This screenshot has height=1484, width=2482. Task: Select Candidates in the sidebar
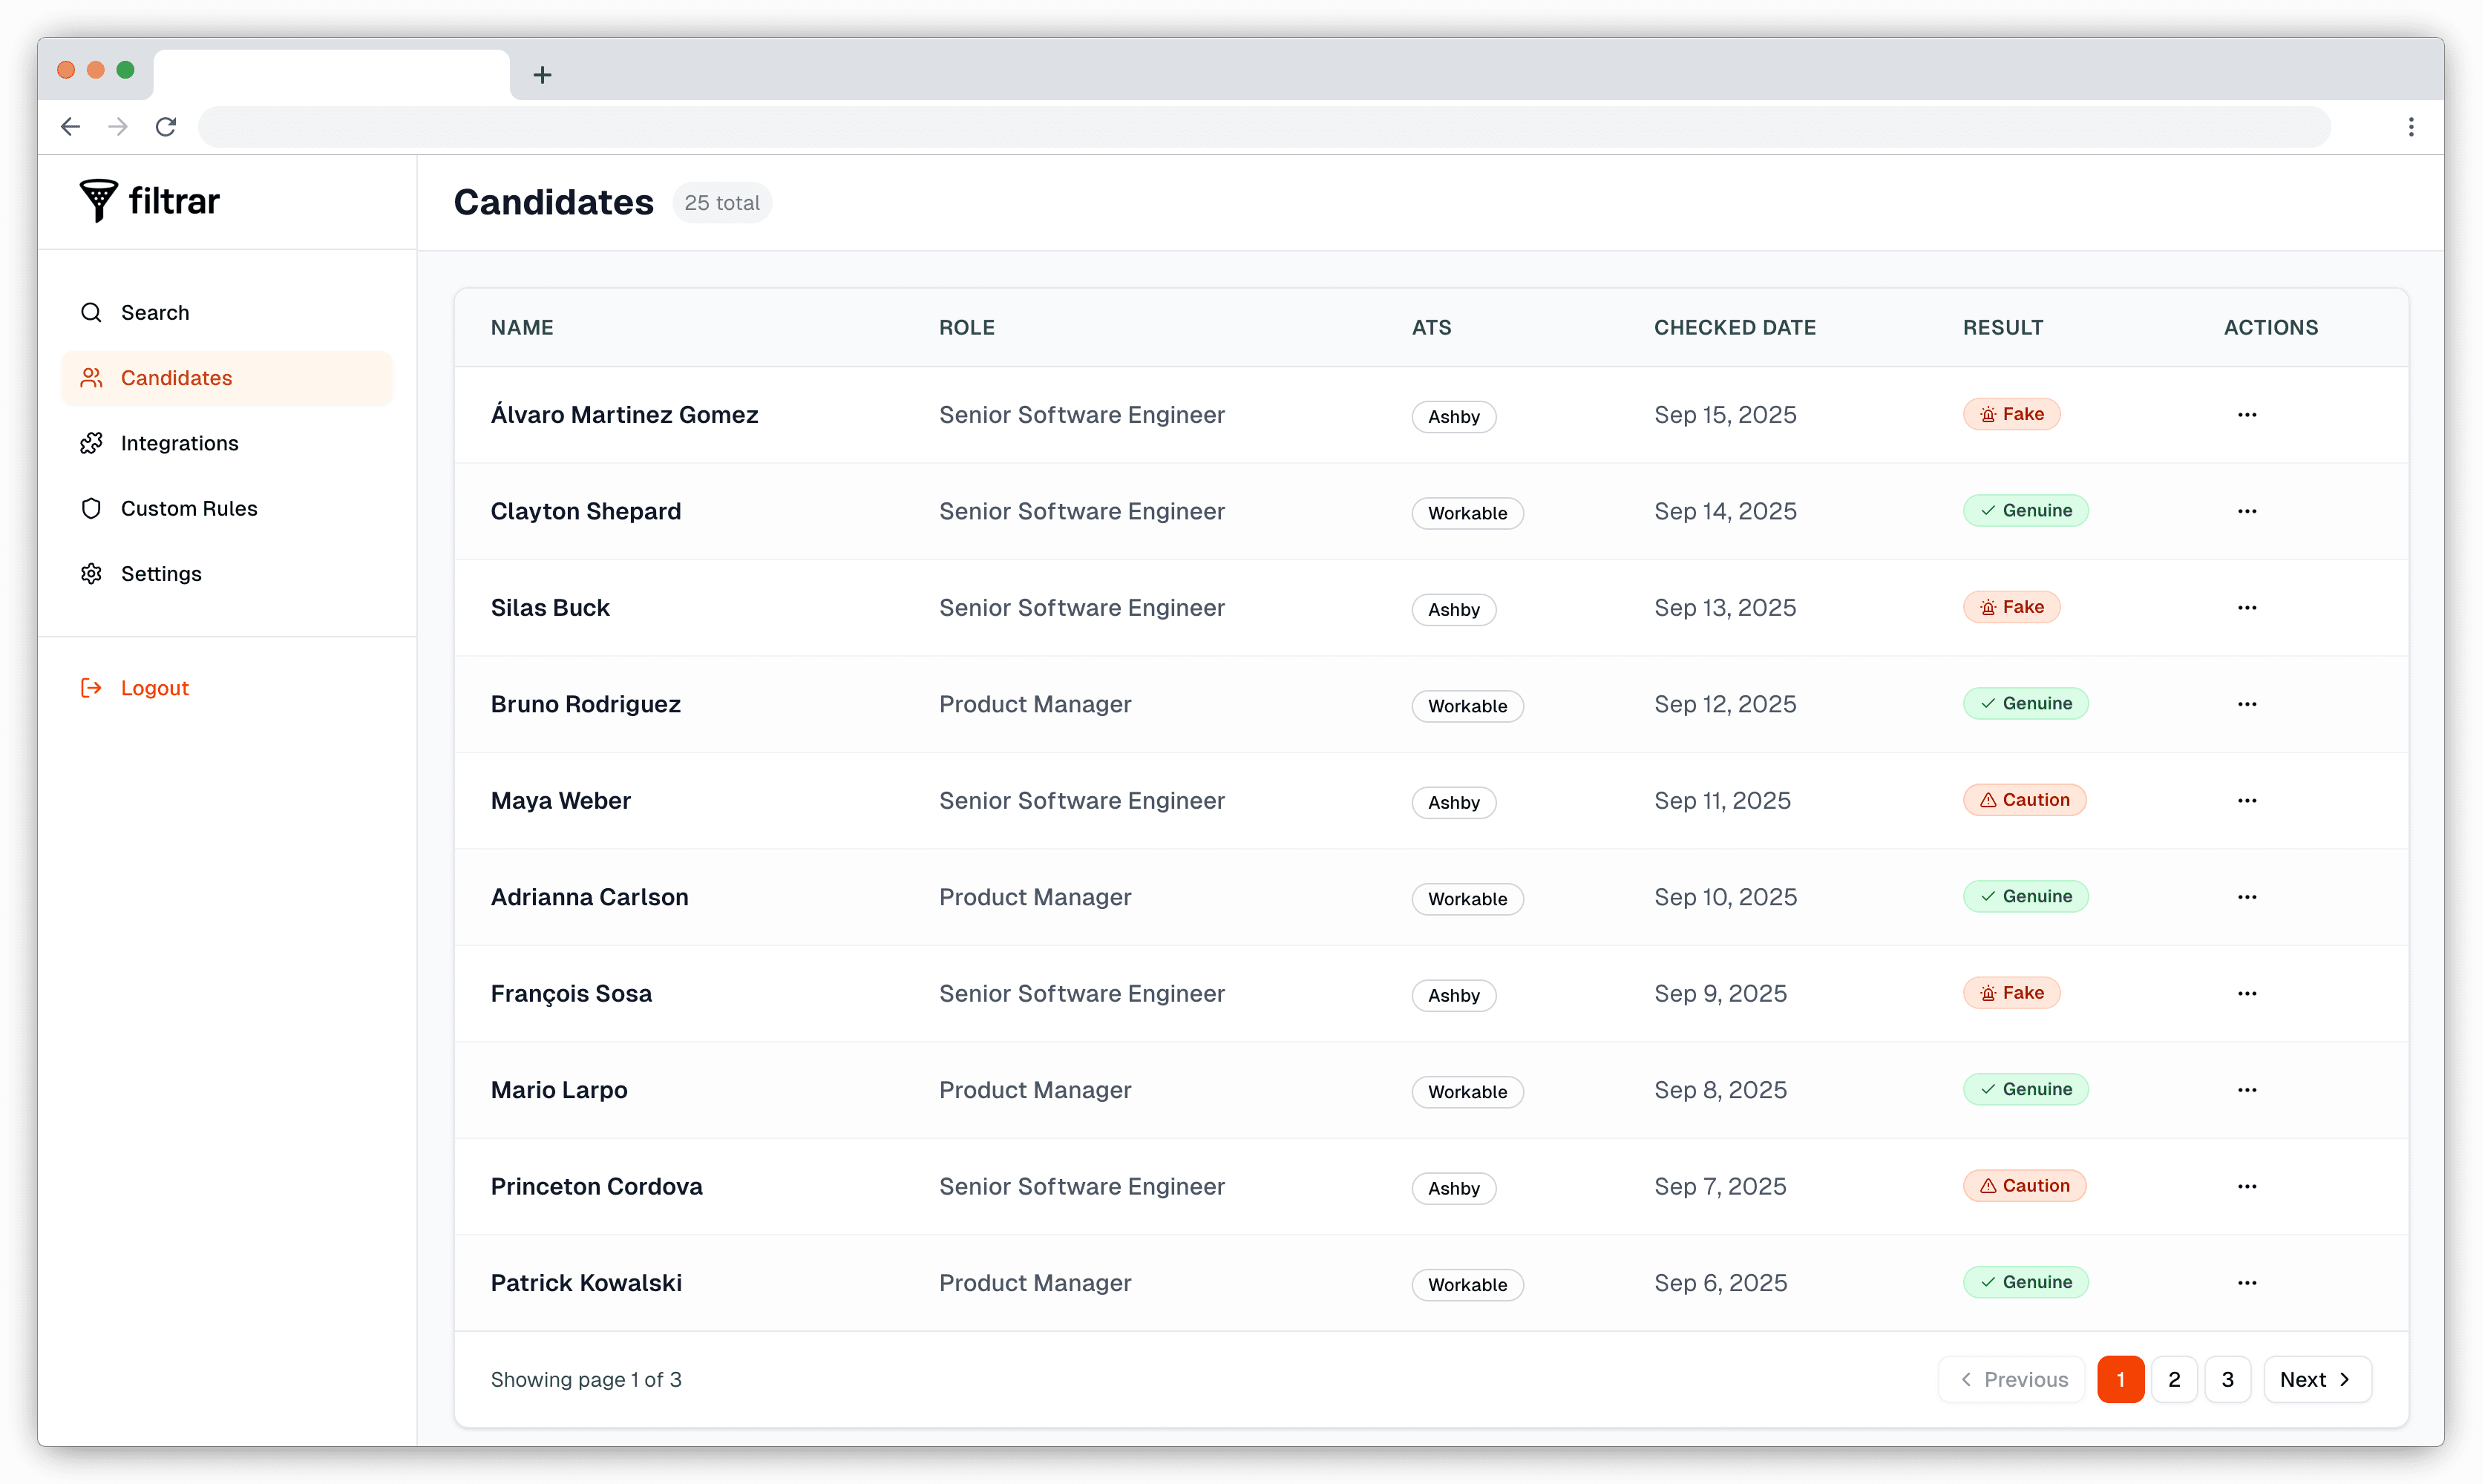227,378
